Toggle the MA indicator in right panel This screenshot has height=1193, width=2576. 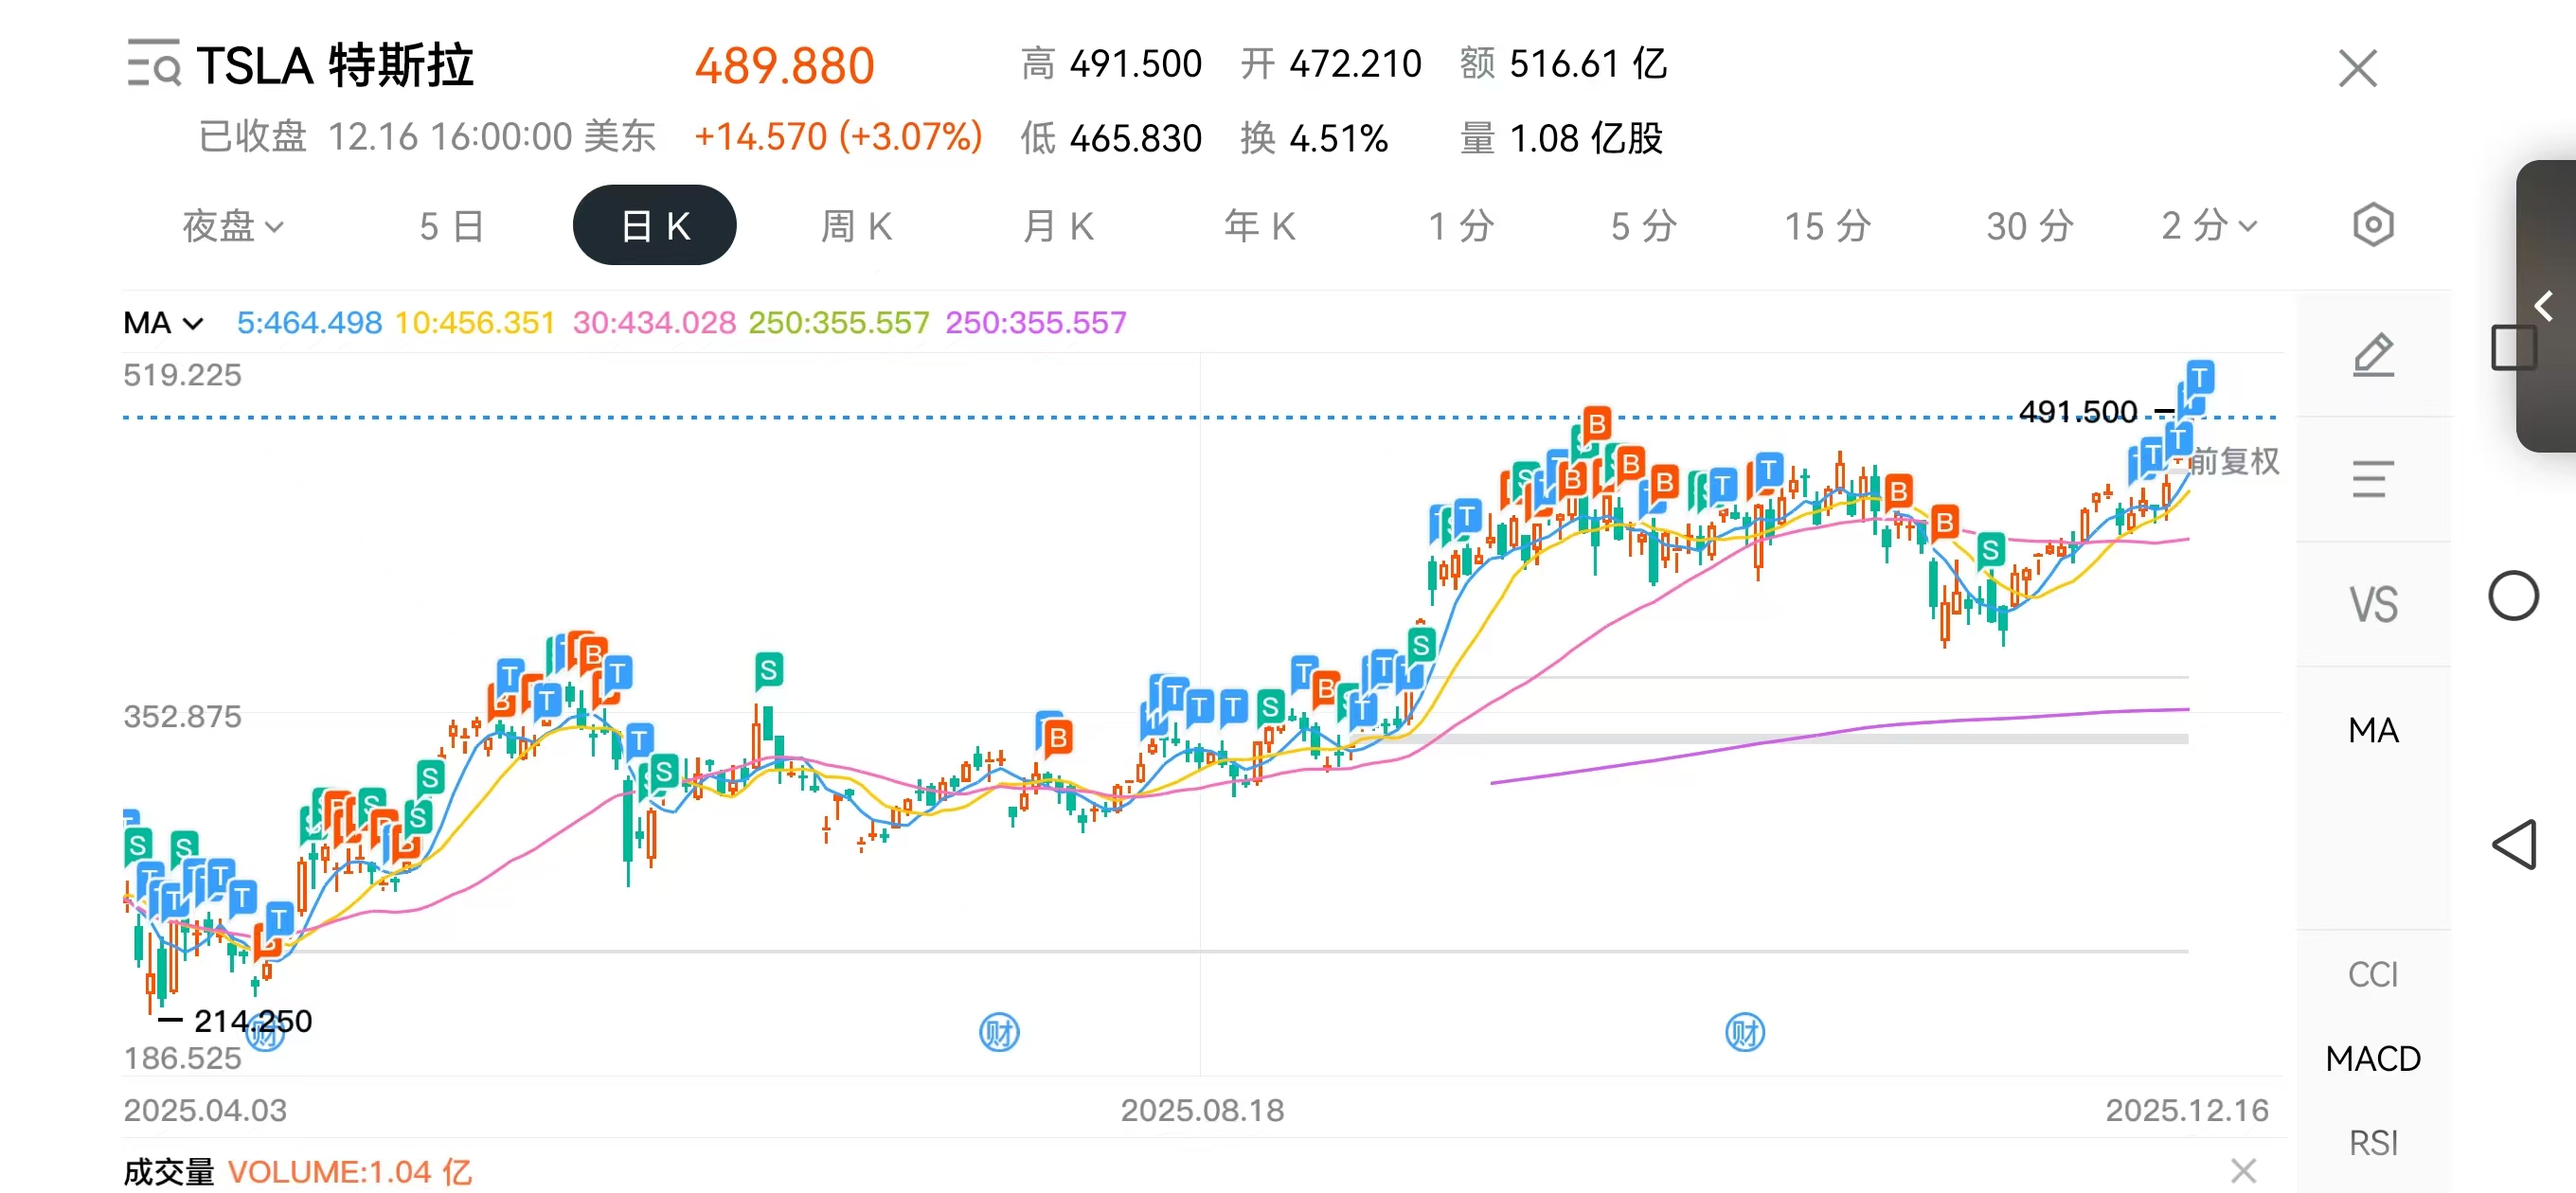pos(2372,730)
